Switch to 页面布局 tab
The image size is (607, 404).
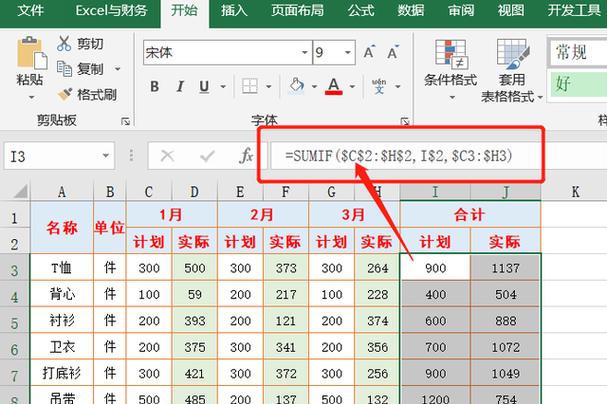(x=297, y=10)
